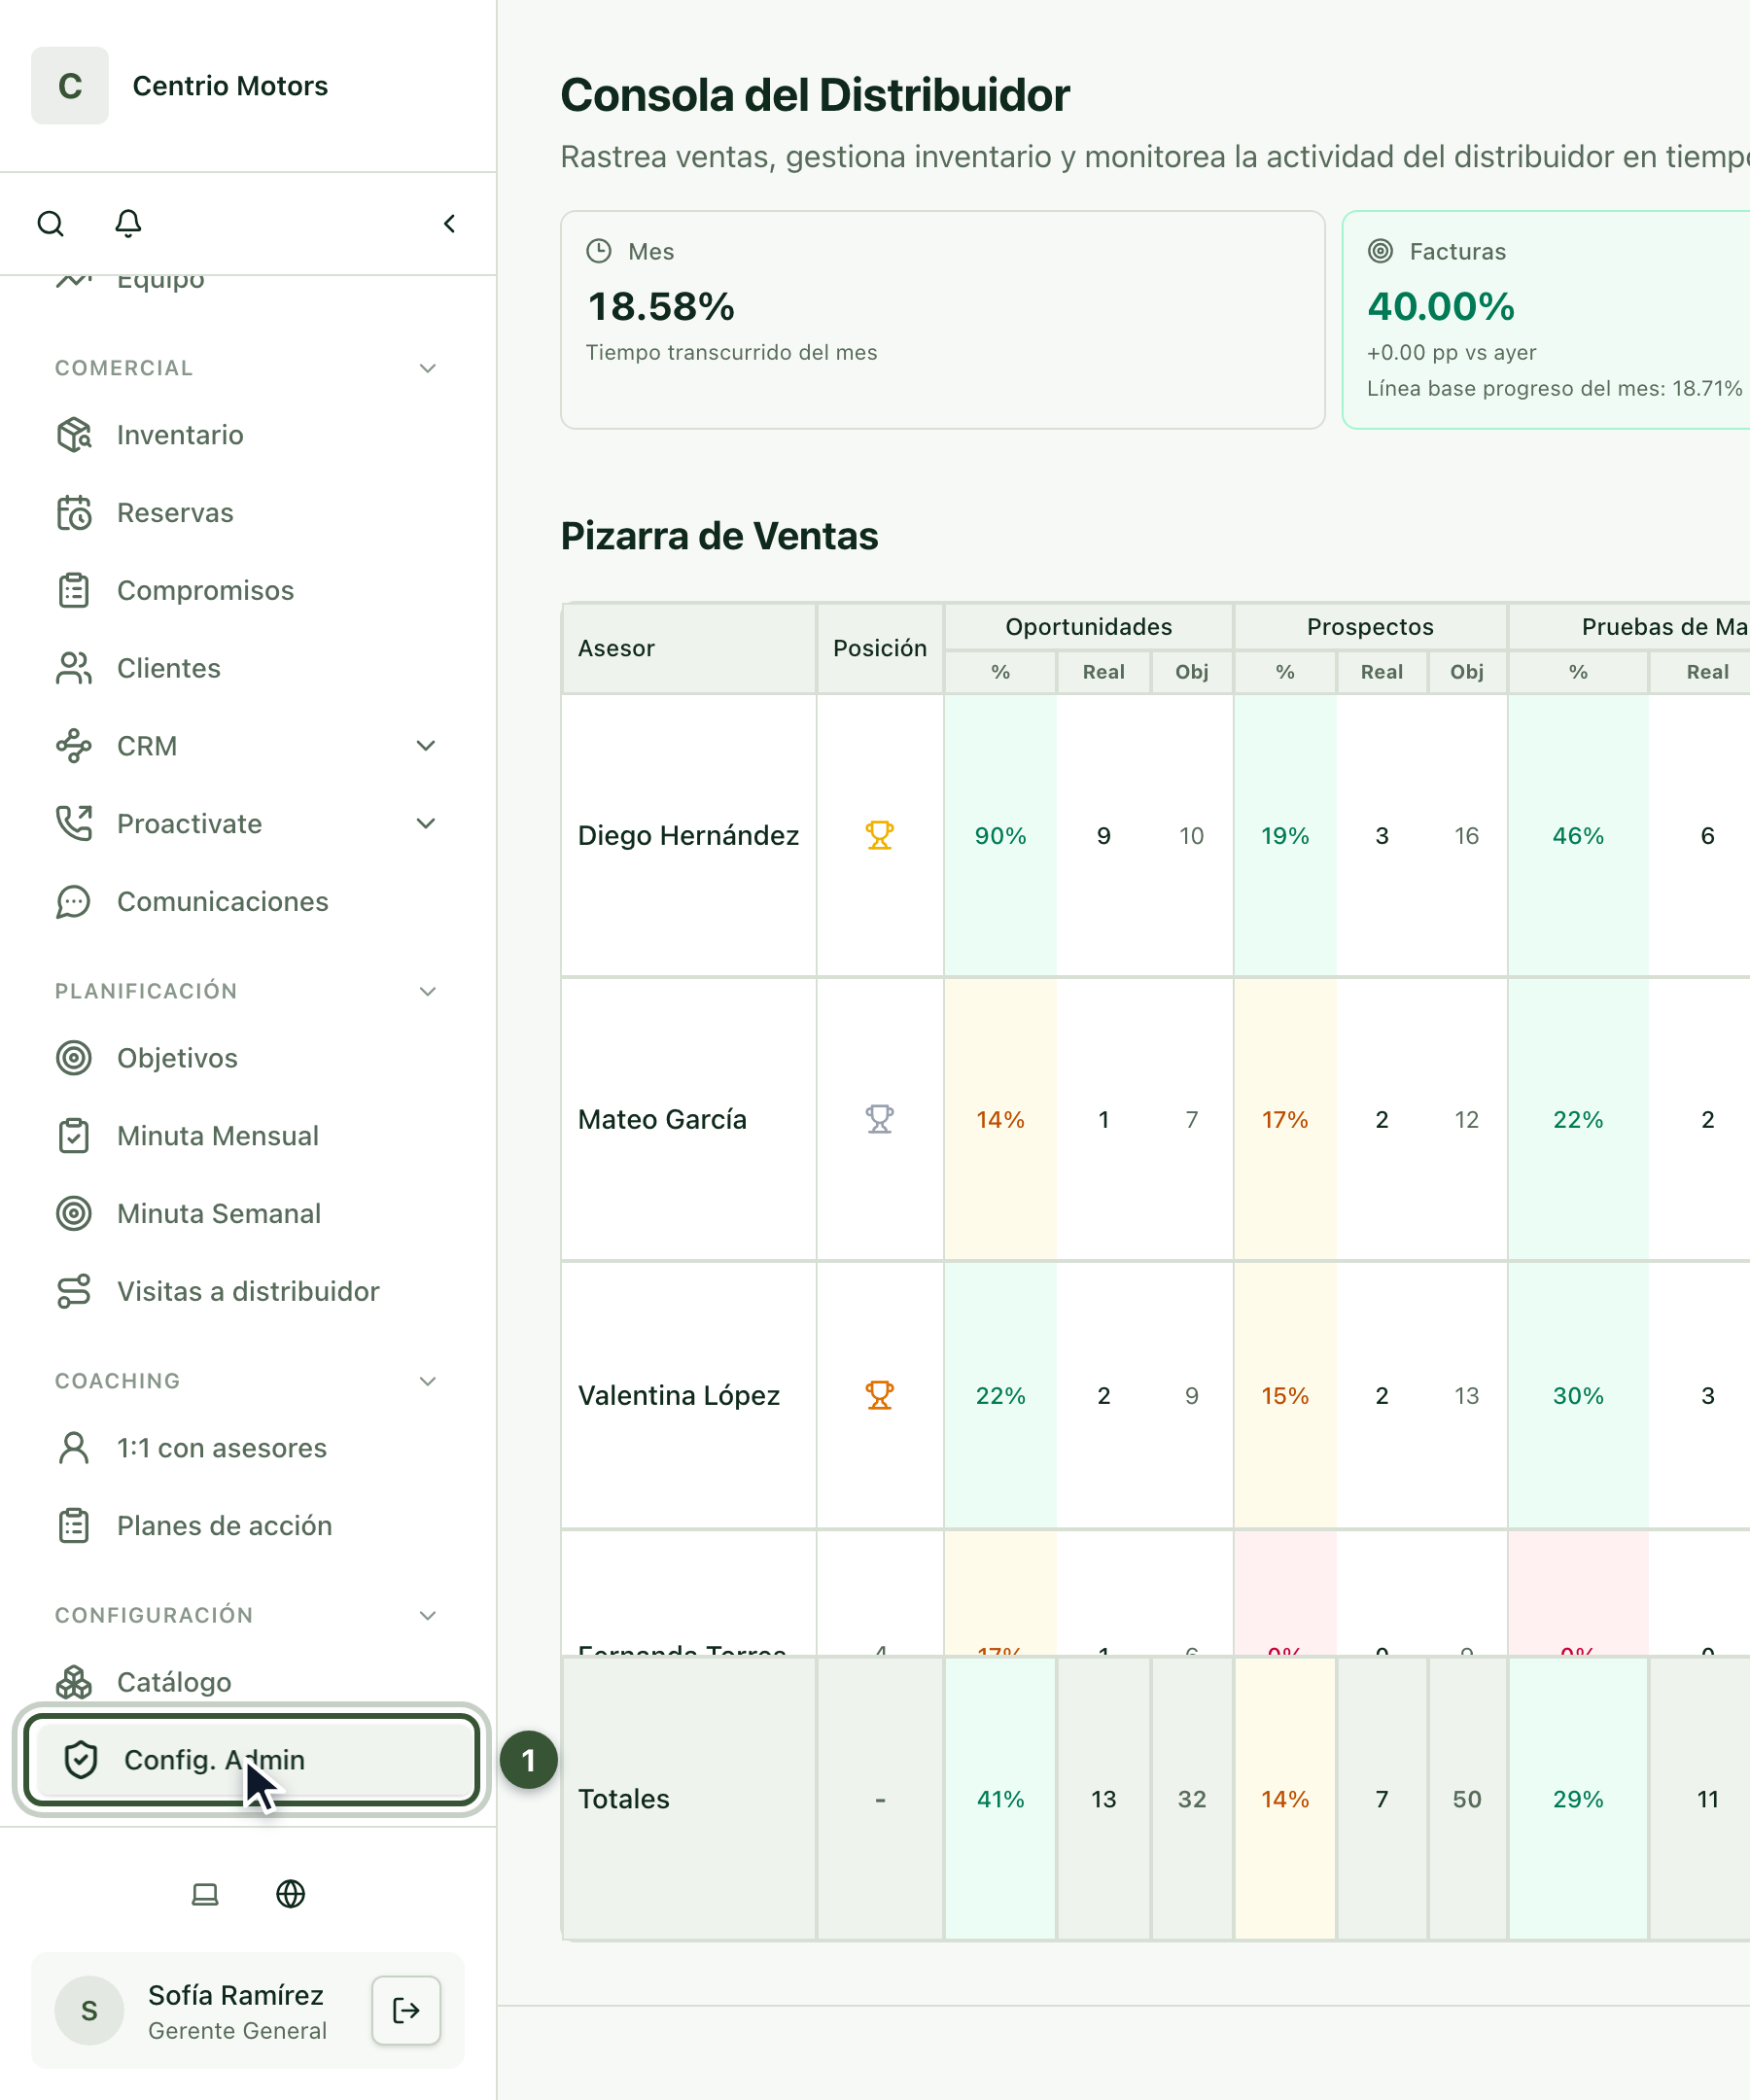Collapse the COACHING section
The width and height of the screenshot is (1750, 2100).
[428, 1381]
